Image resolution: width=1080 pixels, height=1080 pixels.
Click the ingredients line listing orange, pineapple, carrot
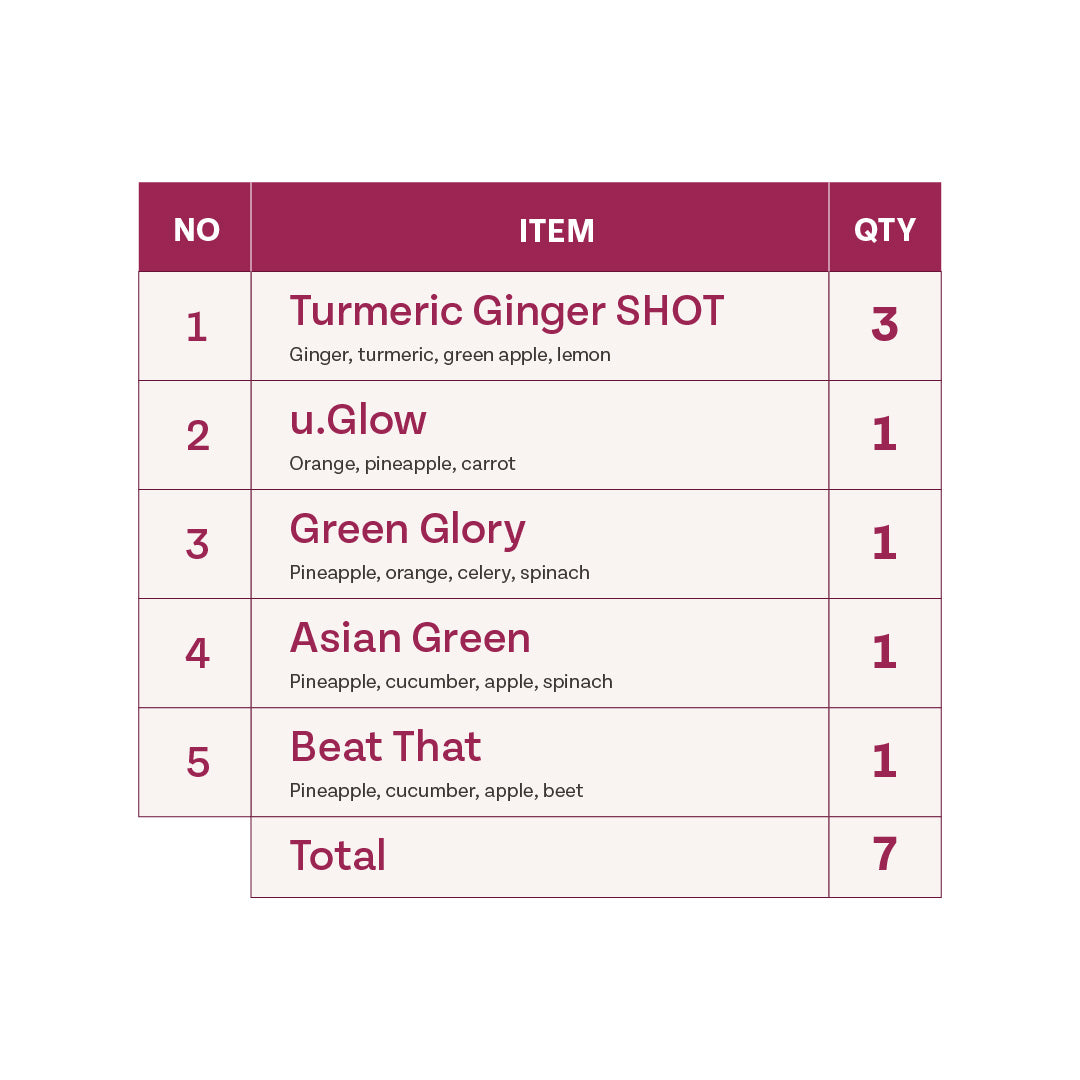402,464
